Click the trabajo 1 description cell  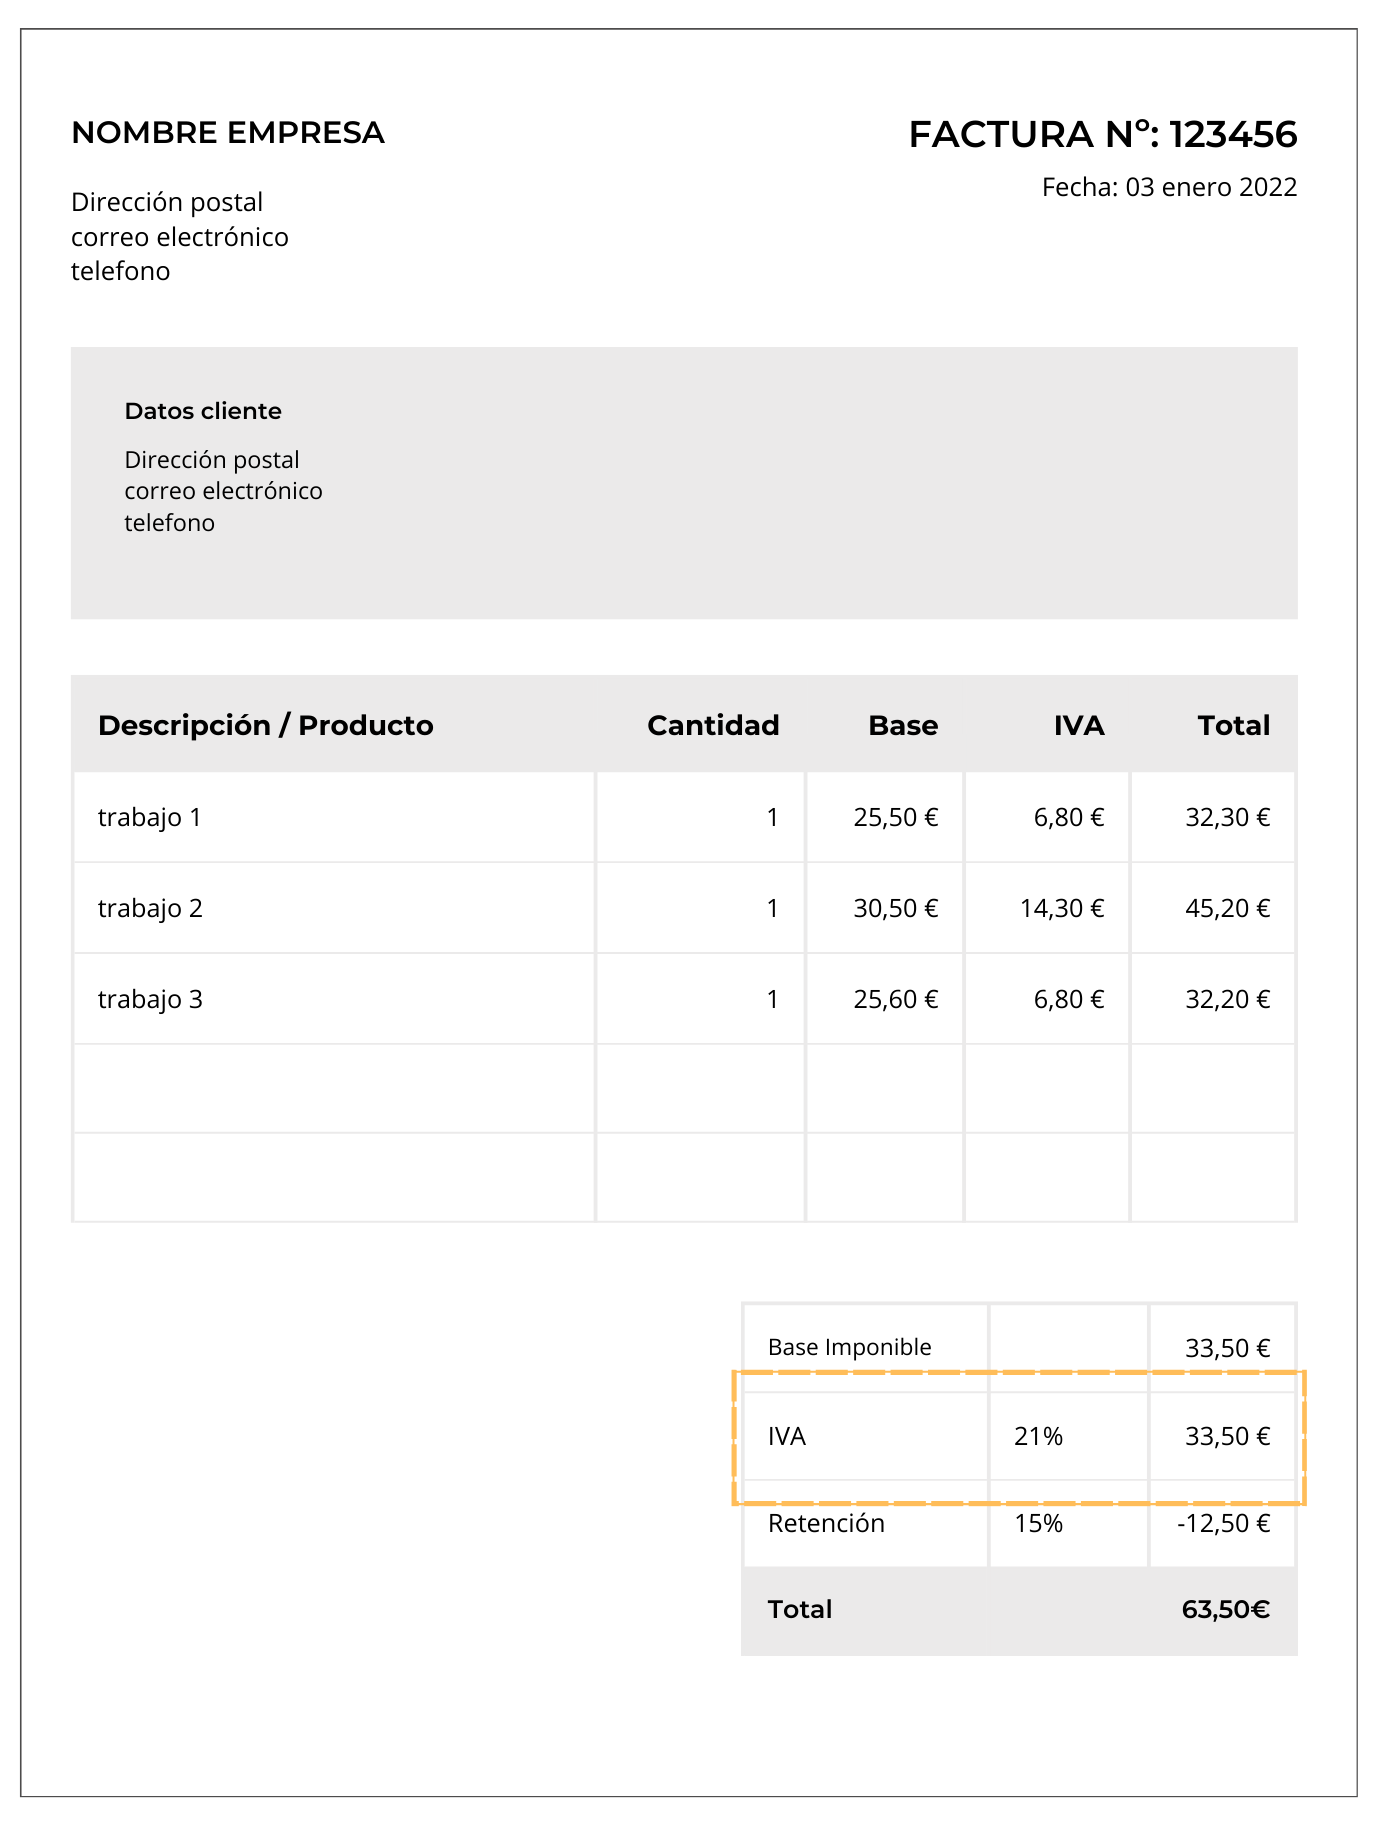(x=150, y=818)
